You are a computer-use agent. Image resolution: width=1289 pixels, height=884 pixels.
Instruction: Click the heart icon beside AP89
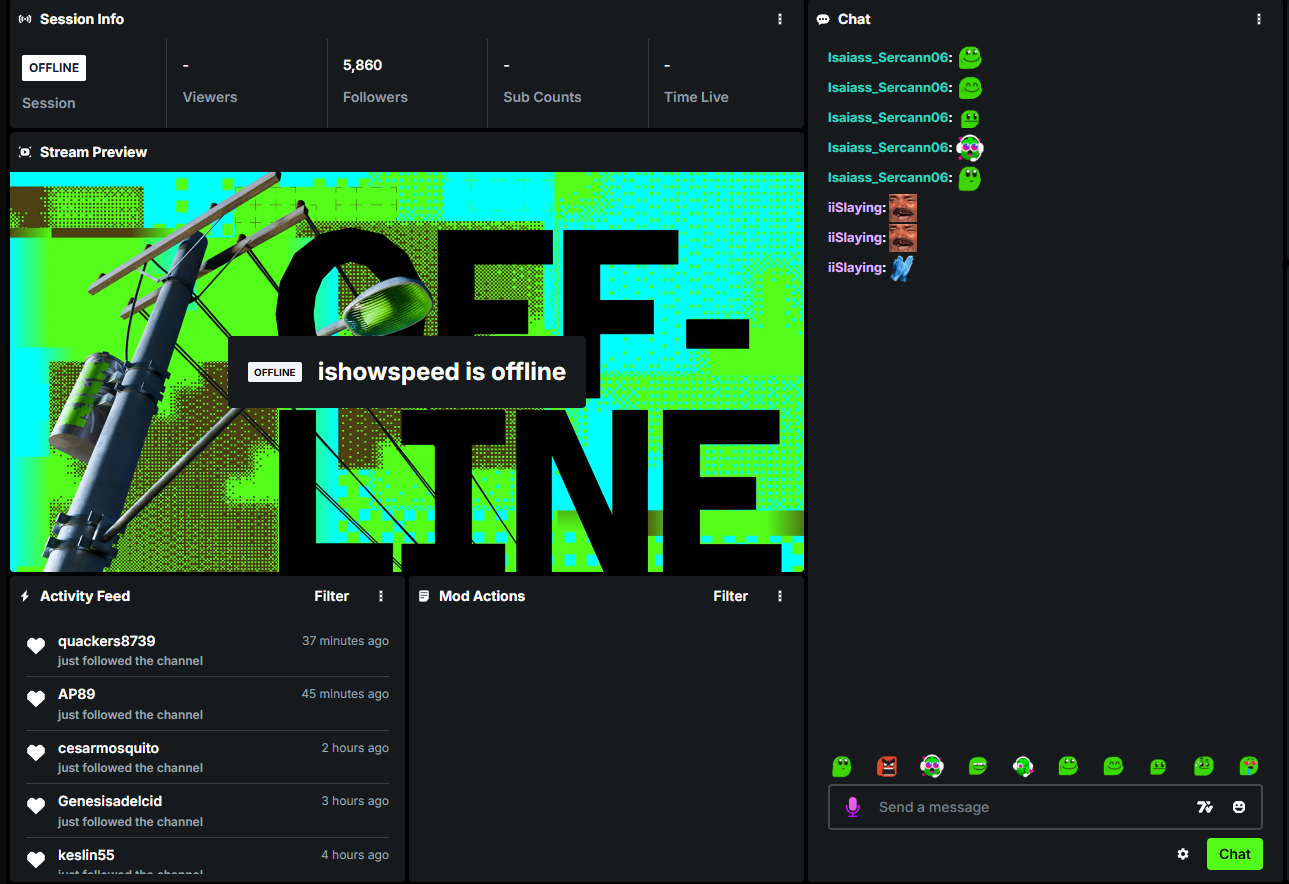click(x=36, y=699)
